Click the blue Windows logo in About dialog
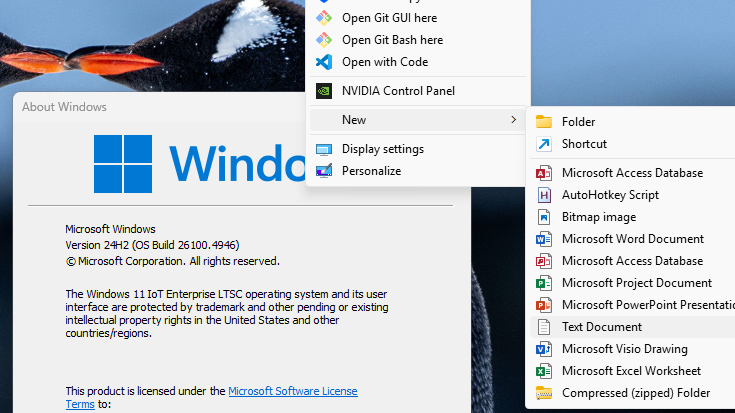The height and width of the screenshot is (413, 735). click(x=123, y=164)
